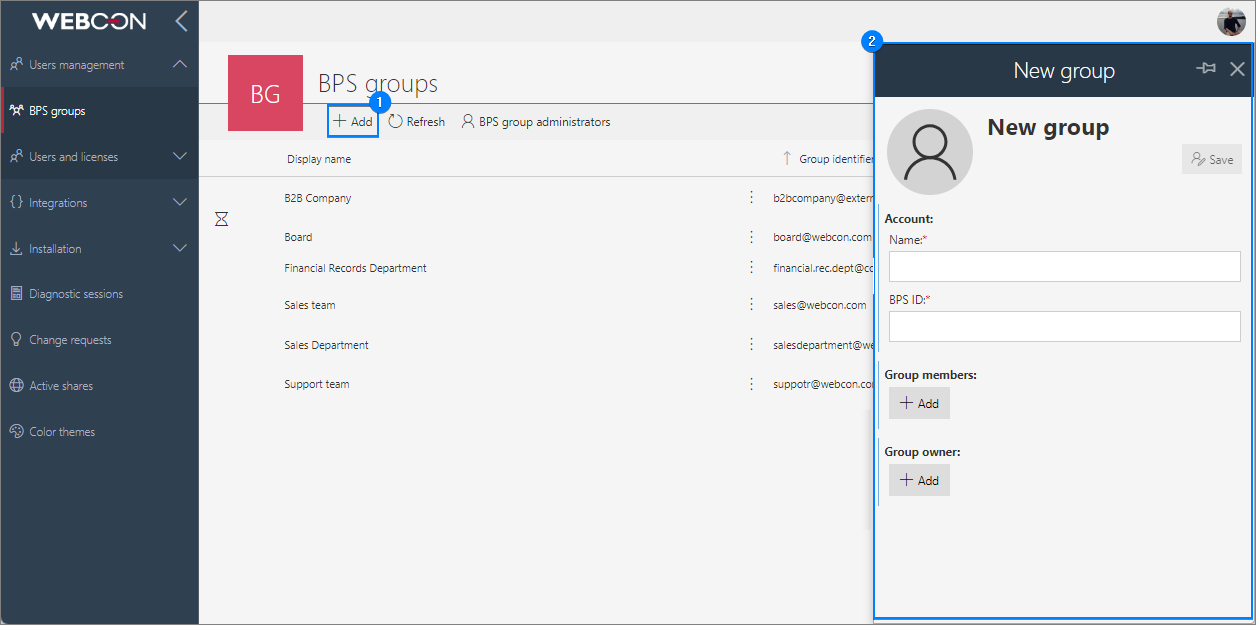The image size is (1256, 625).
Task: Focus the BPS ID input field
Action: (x=1065, y=326)
